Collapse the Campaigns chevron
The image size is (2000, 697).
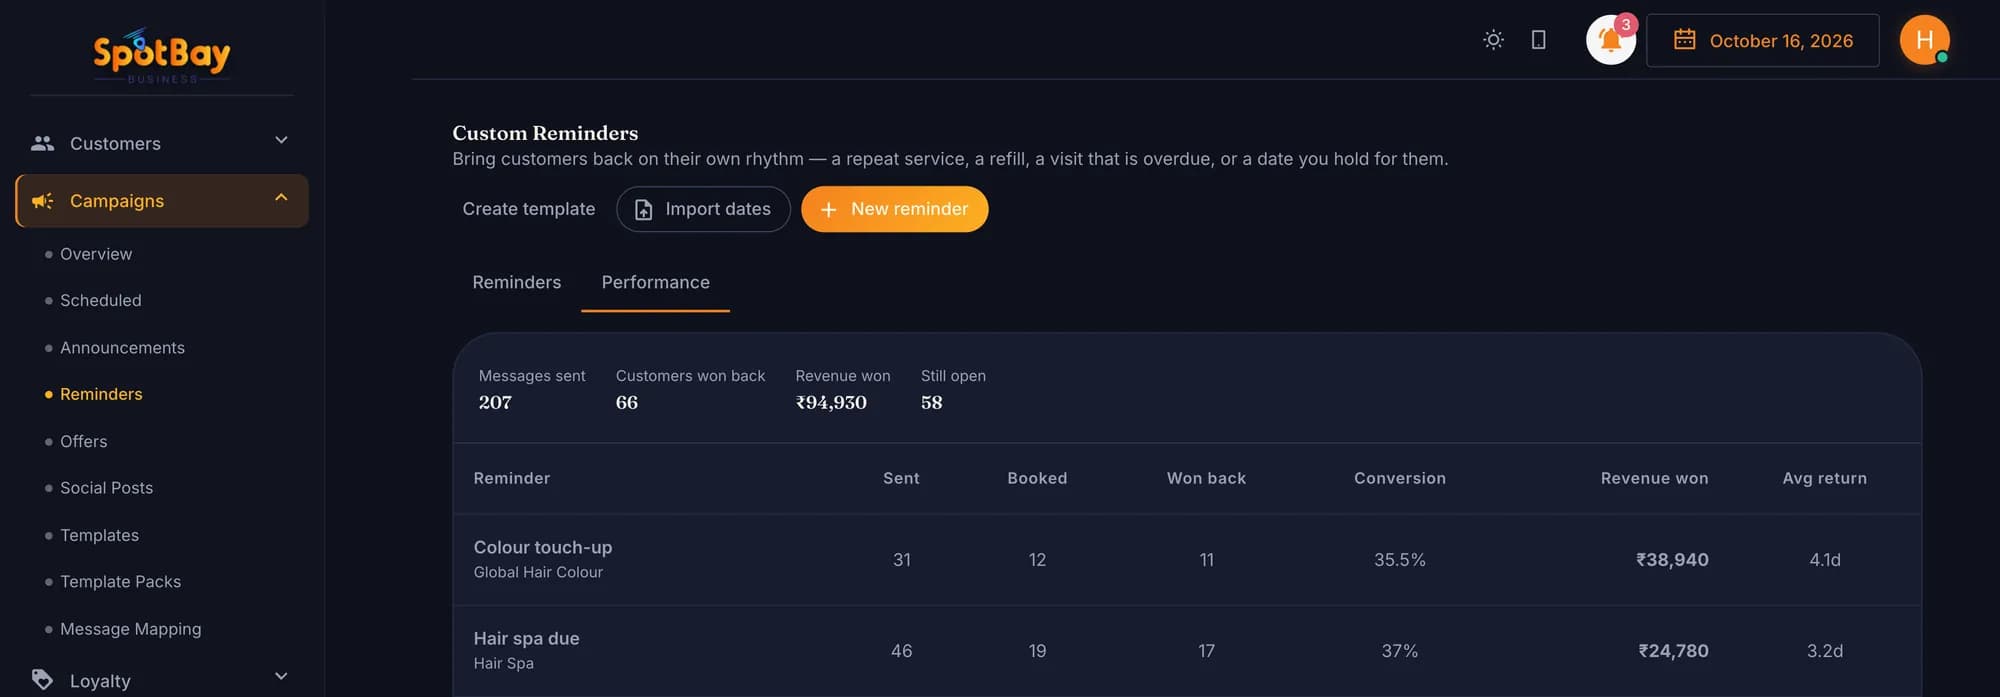pyautogui.click(x=281, y=198)
